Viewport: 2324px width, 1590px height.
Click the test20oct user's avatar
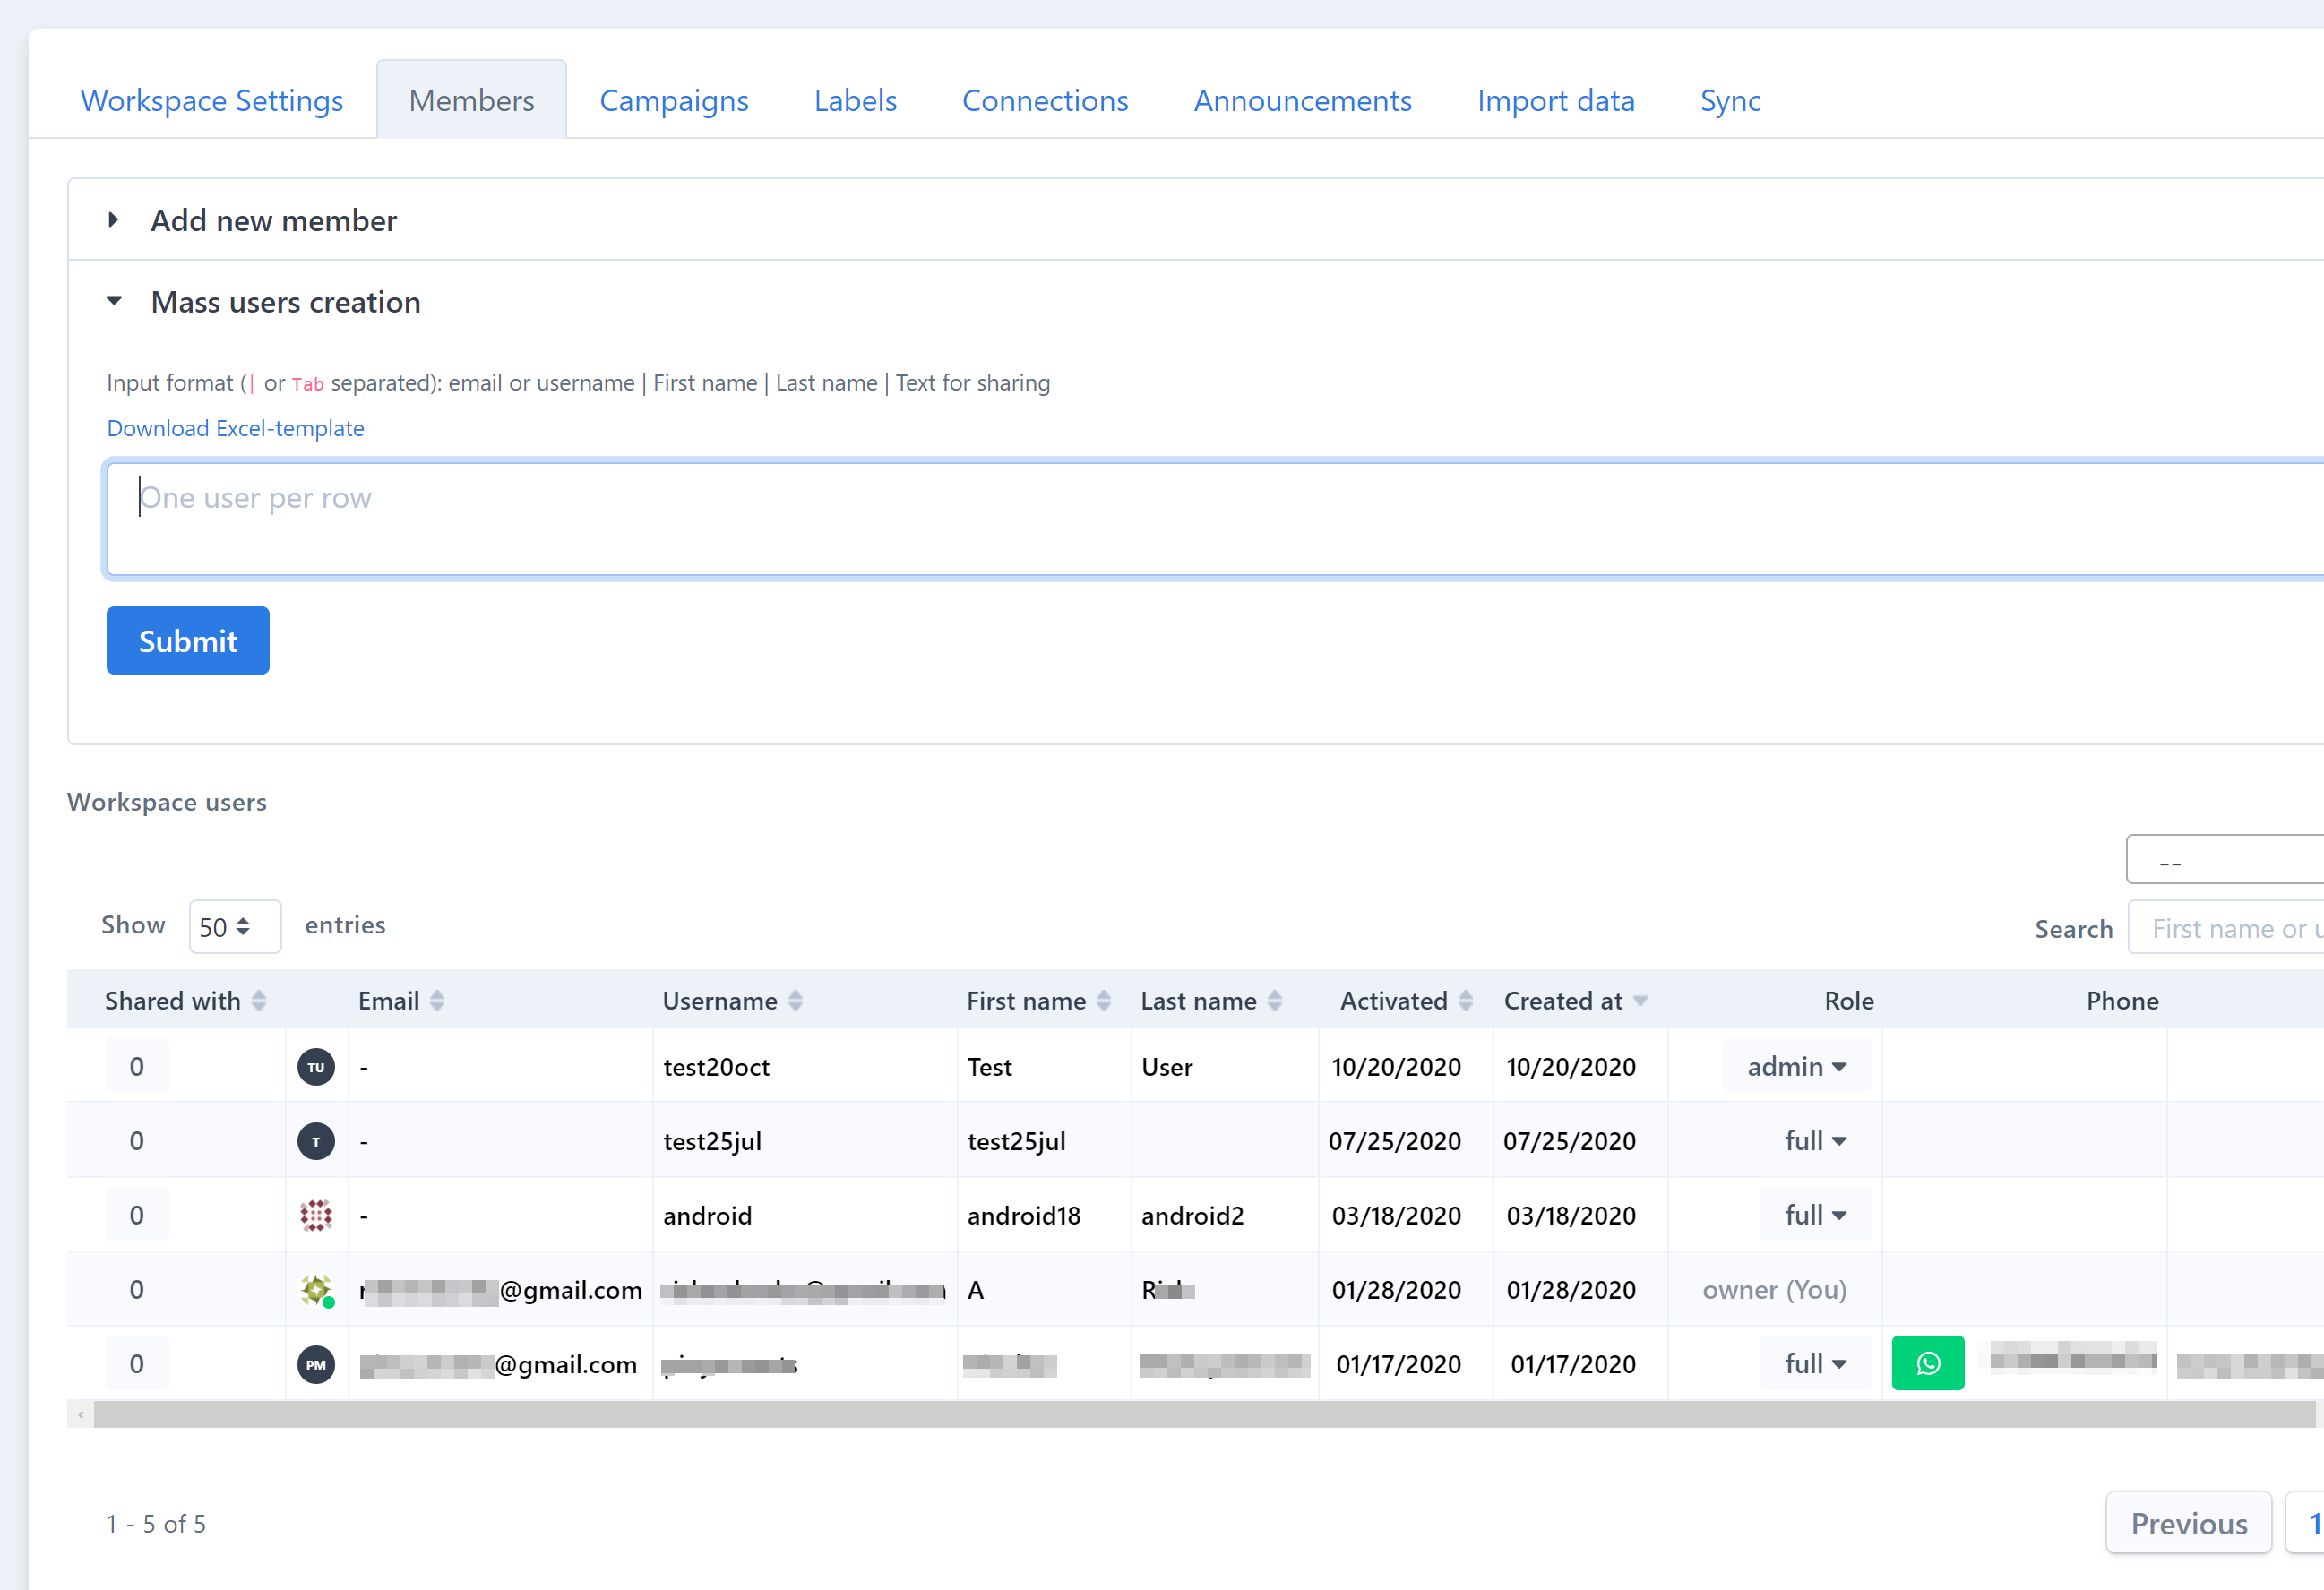pos(316,1066)
